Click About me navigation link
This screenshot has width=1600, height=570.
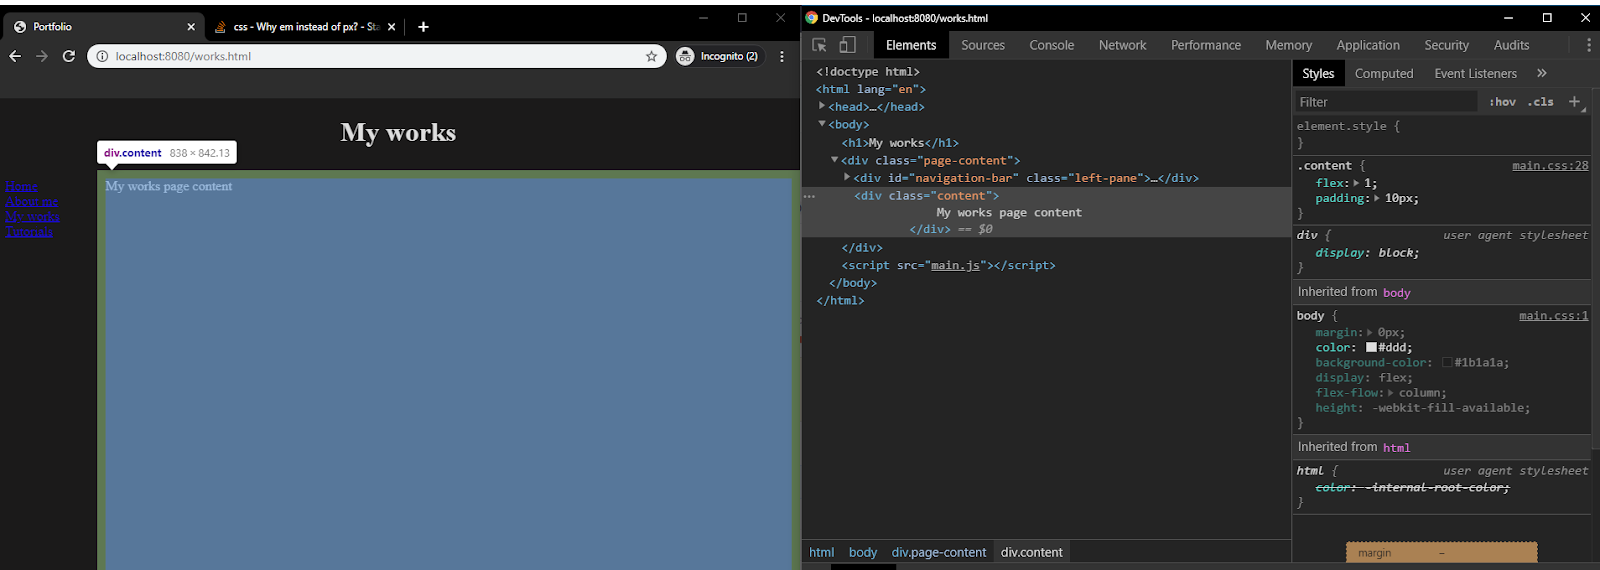click(32, 201)
